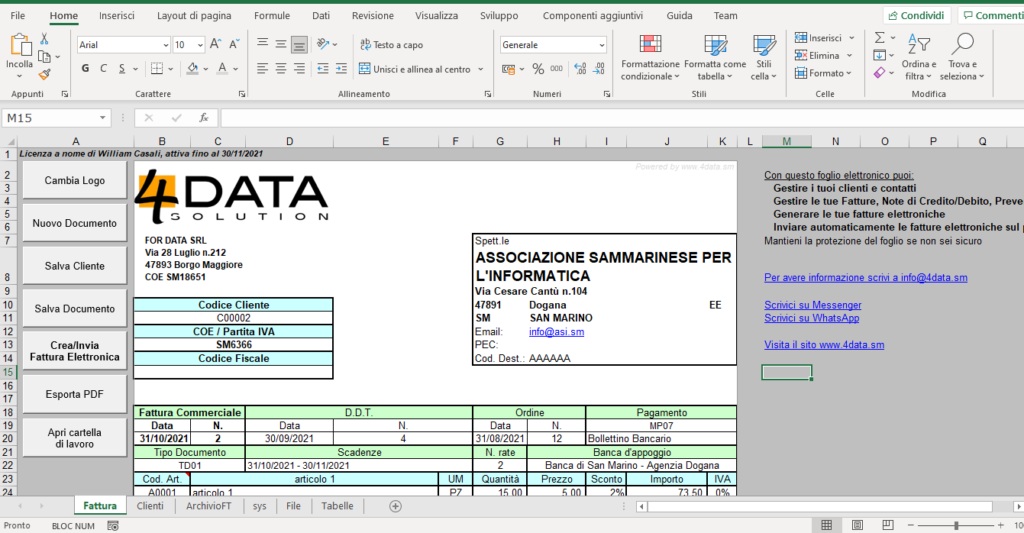Click the Cambia Logo button
The width and height of the screenshot is (1024, 533).
pyautogui.click(x=74, y=180)
